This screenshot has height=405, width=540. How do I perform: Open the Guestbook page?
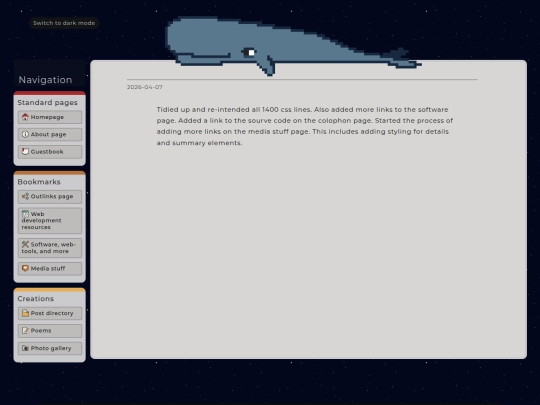click(50, 152)
